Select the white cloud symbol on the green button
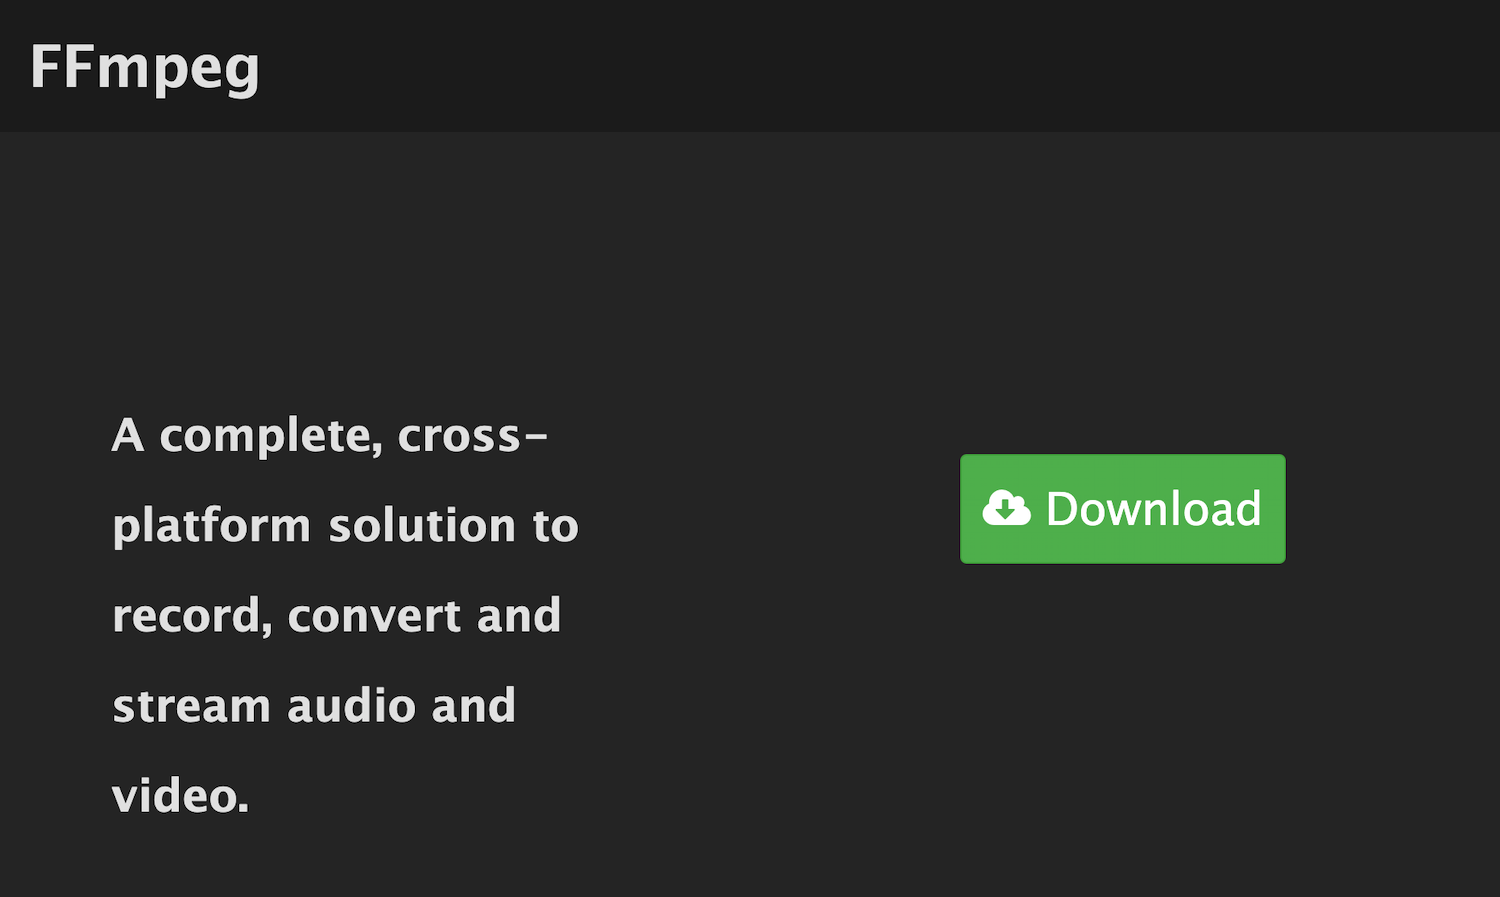This screenshot has width=1500, height=897. 1009,508
